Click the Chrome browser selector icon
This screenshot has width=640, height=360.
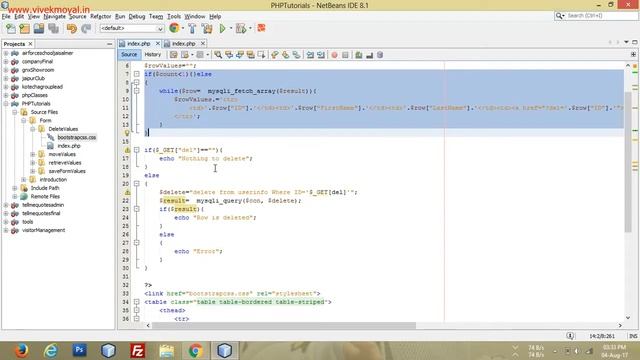[x=174, y=28]
